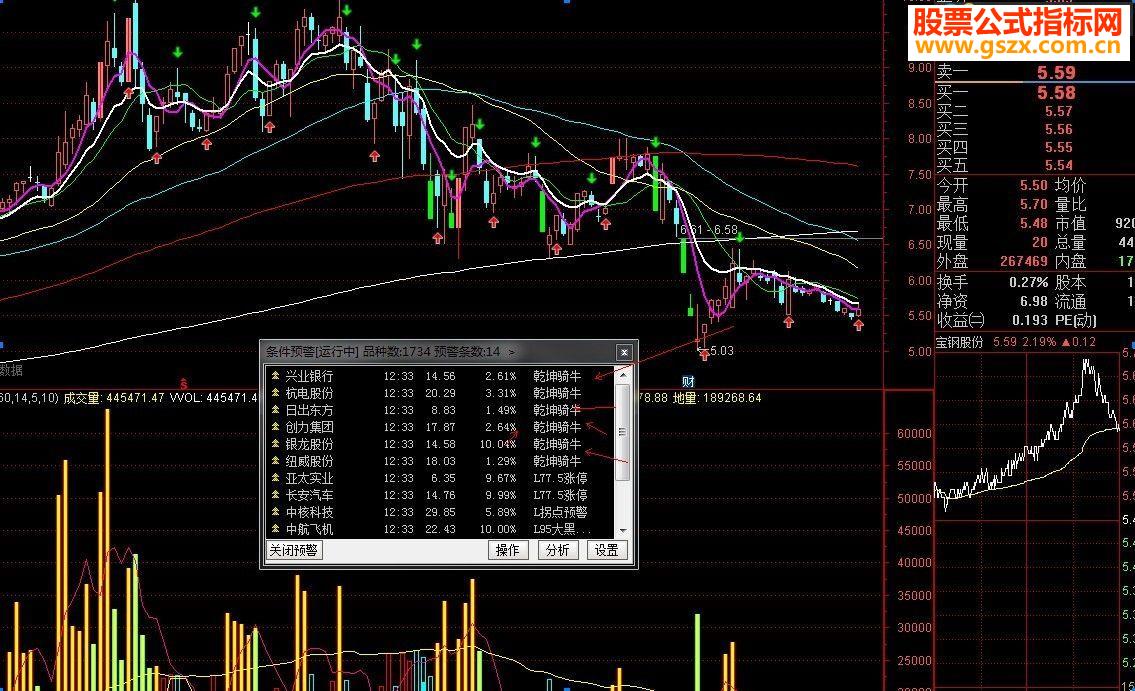Image resolution: width=1135 pixels, height=691 pixels.
Task: Click the alert icon beside 杭电股份
Action: (275, 393)
